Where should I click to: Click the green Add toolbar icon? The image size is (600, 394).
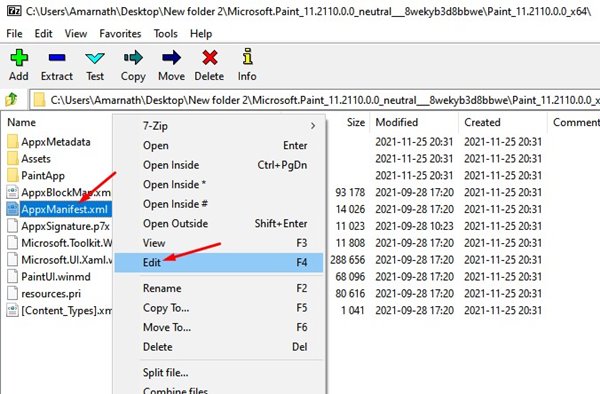pos(19,58)
